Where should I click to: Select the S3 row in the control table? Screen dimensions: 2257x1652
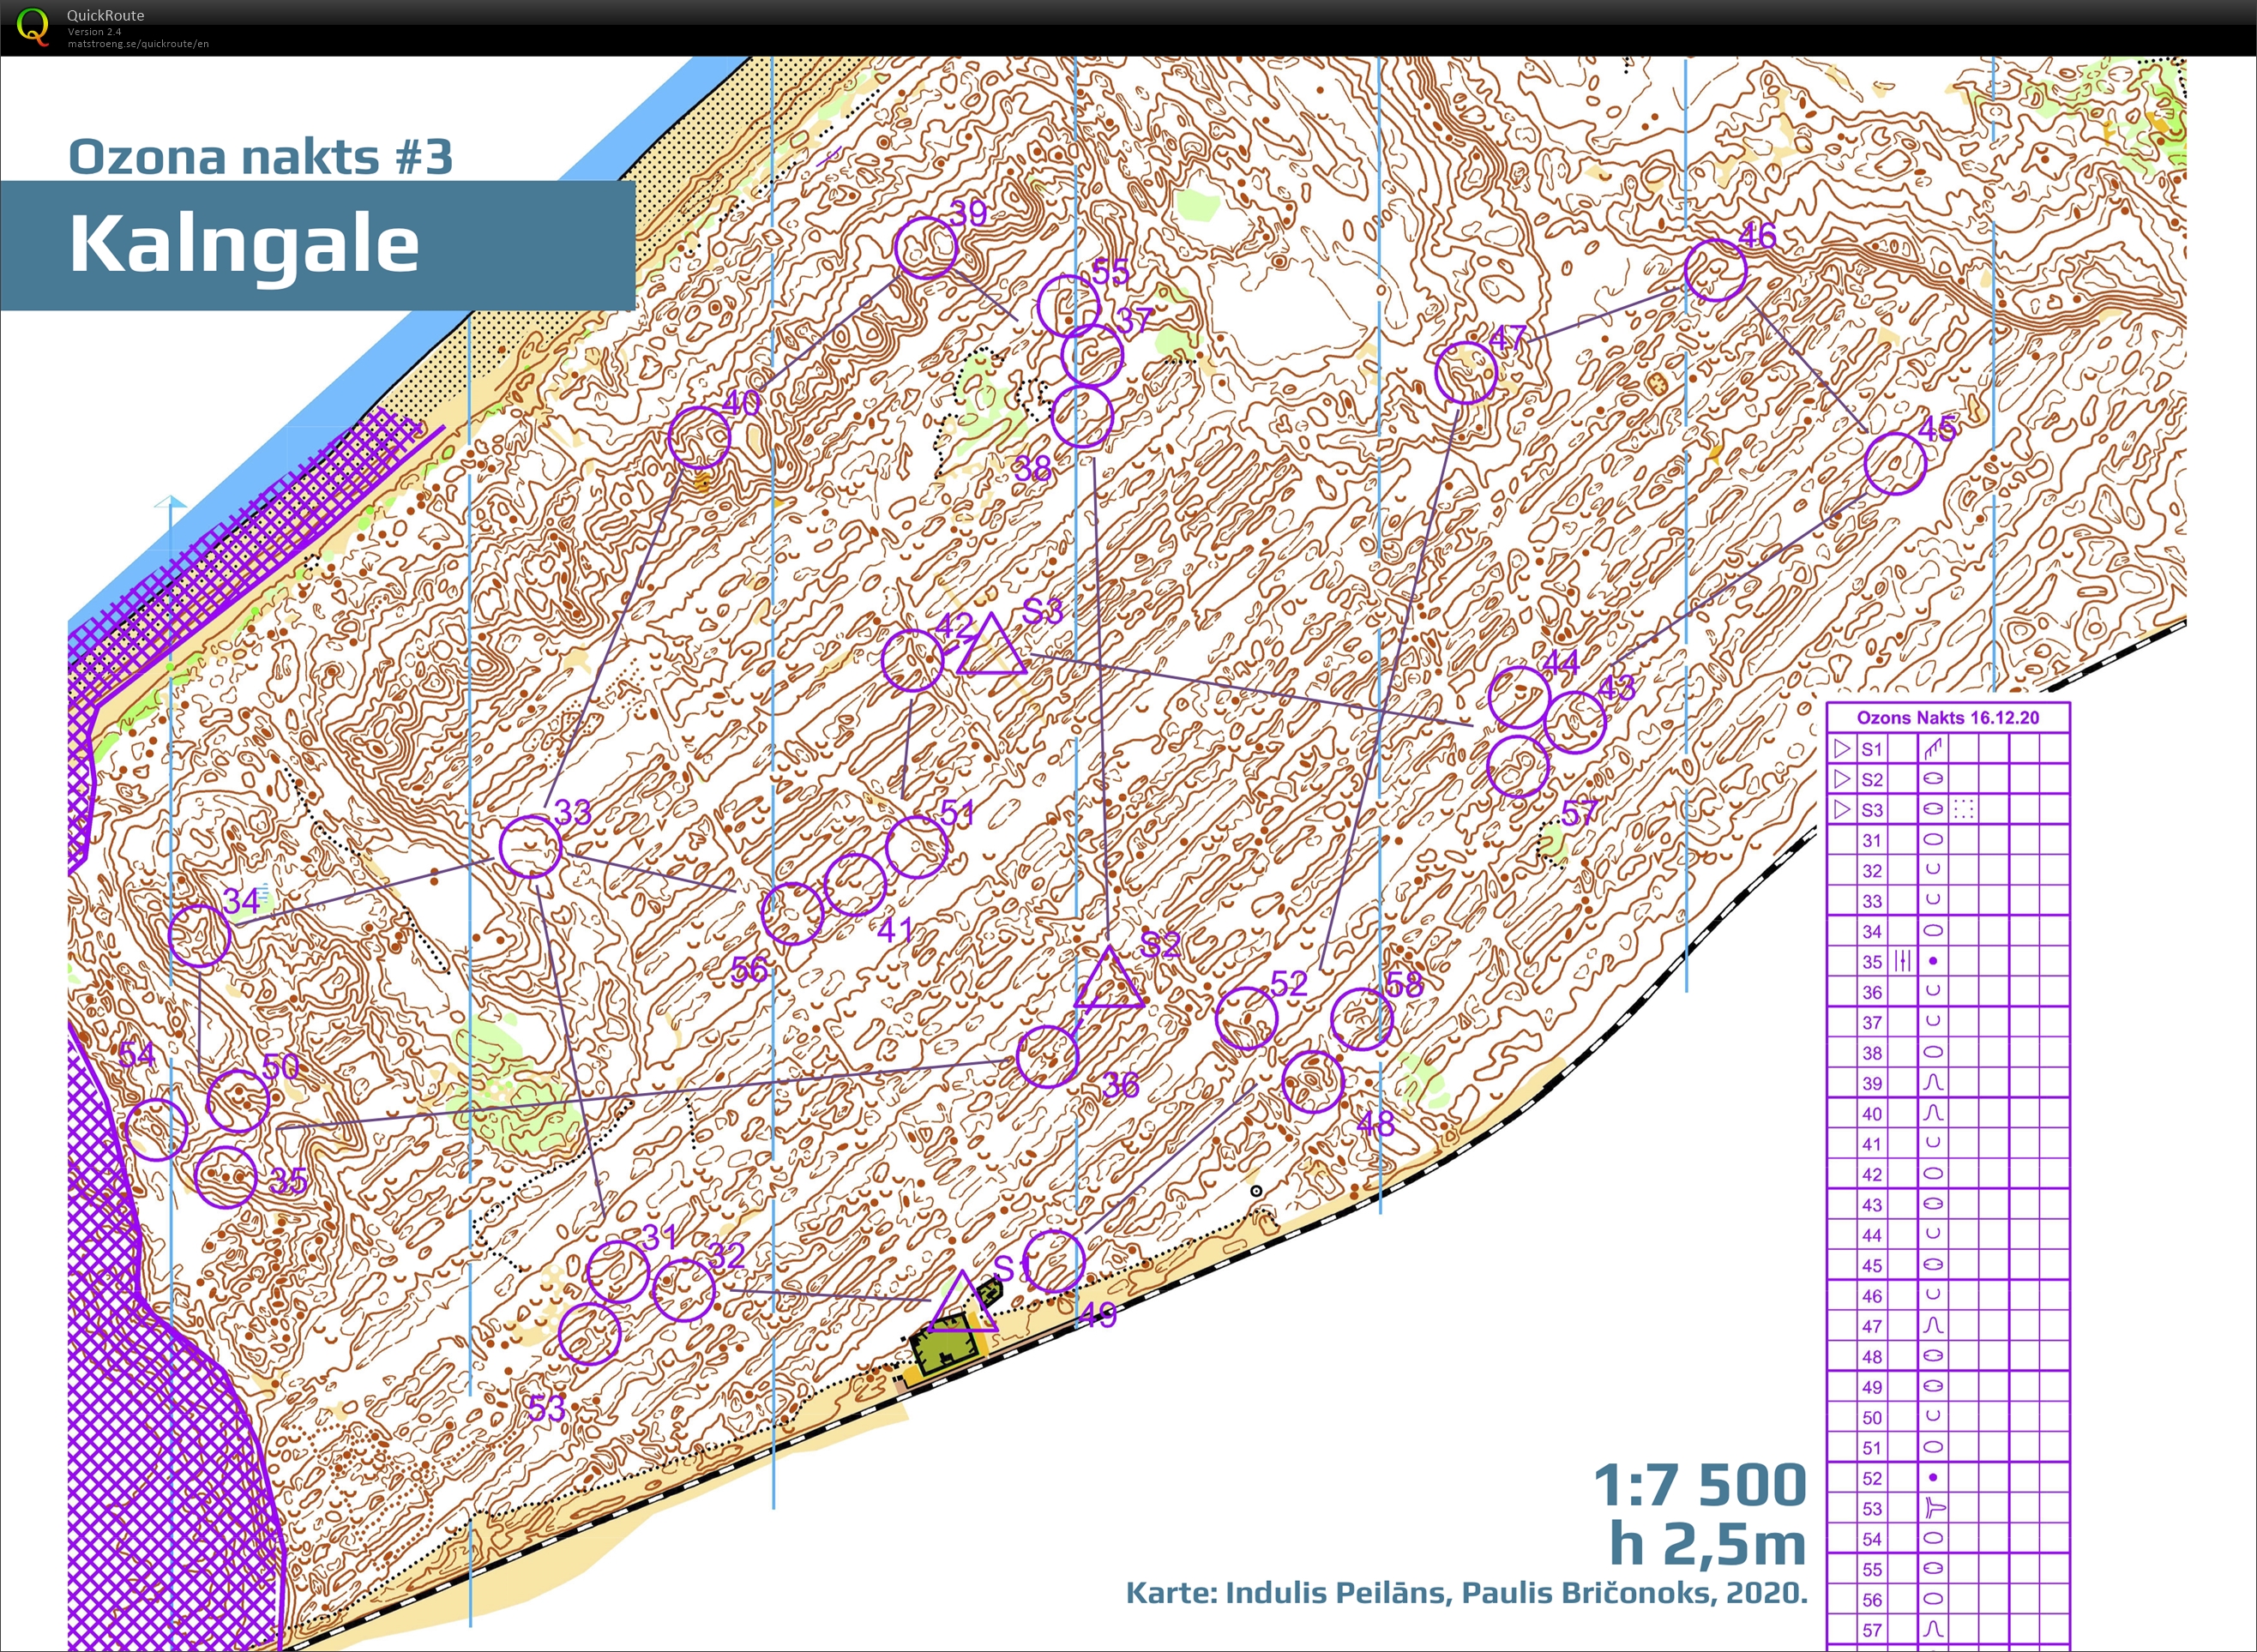[x=1947, y=809]
